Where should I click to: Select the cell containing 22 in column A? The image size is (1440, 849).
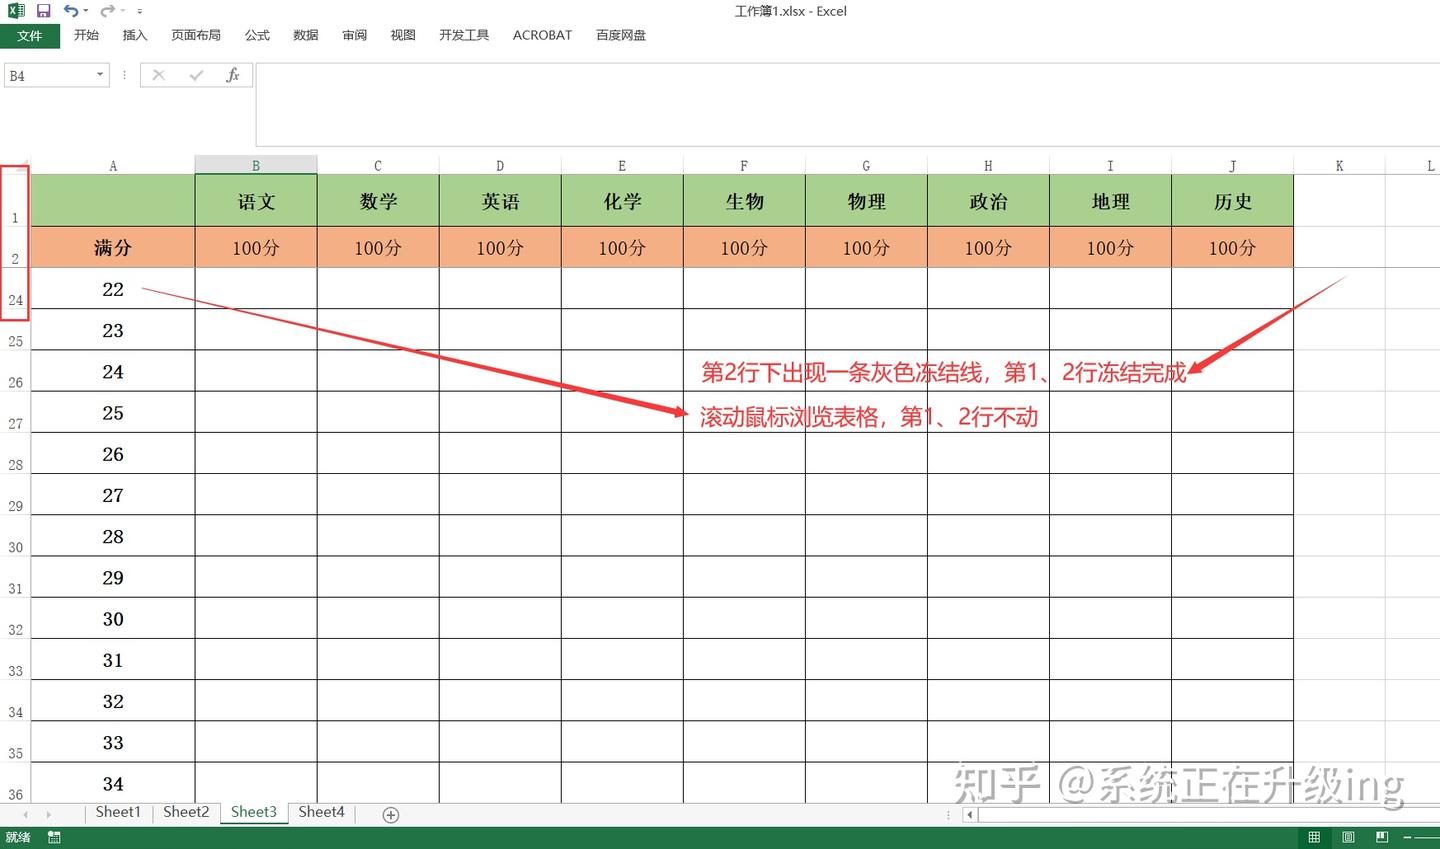pos(113,289)
